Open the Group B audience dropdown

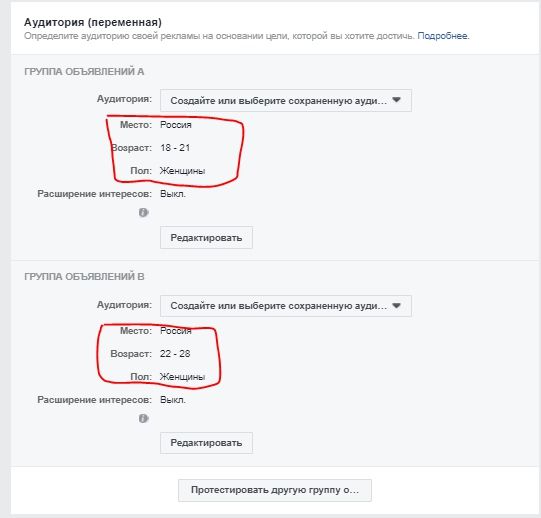pos(286,306)
